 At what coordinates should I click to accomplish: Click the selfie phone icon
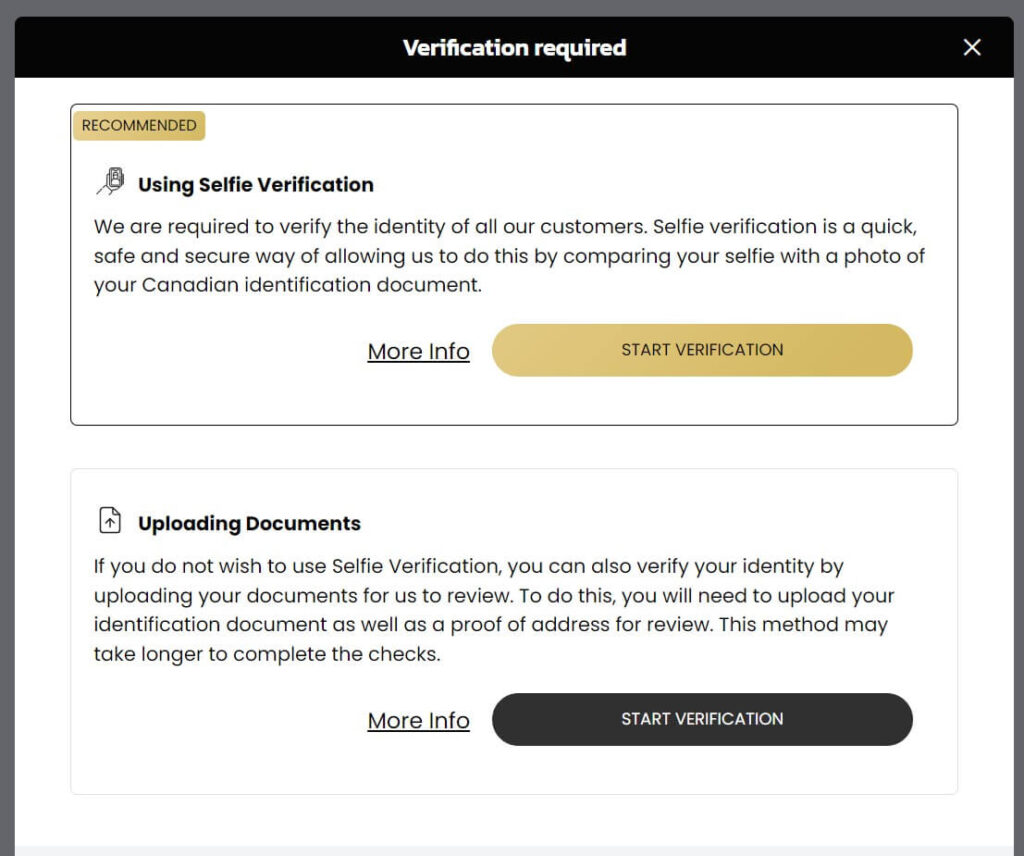point(110,182)
